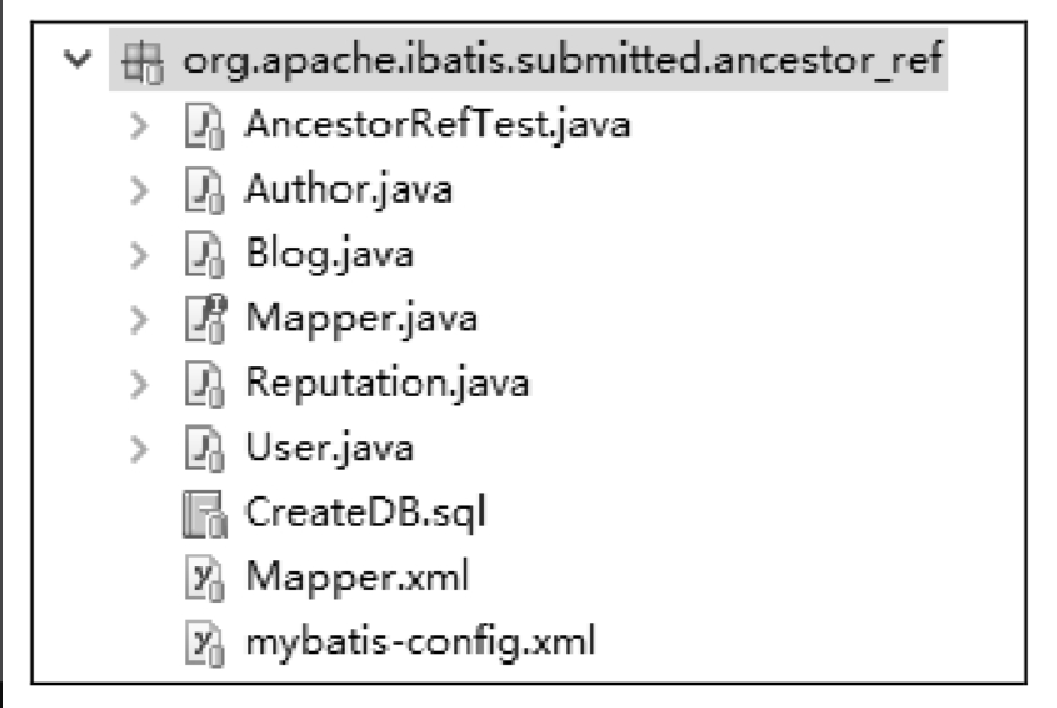Image resolution: width=1057 pixels, height=708 pixels.
Task: Expand the Mapper.java node
Action: [138, 320]
